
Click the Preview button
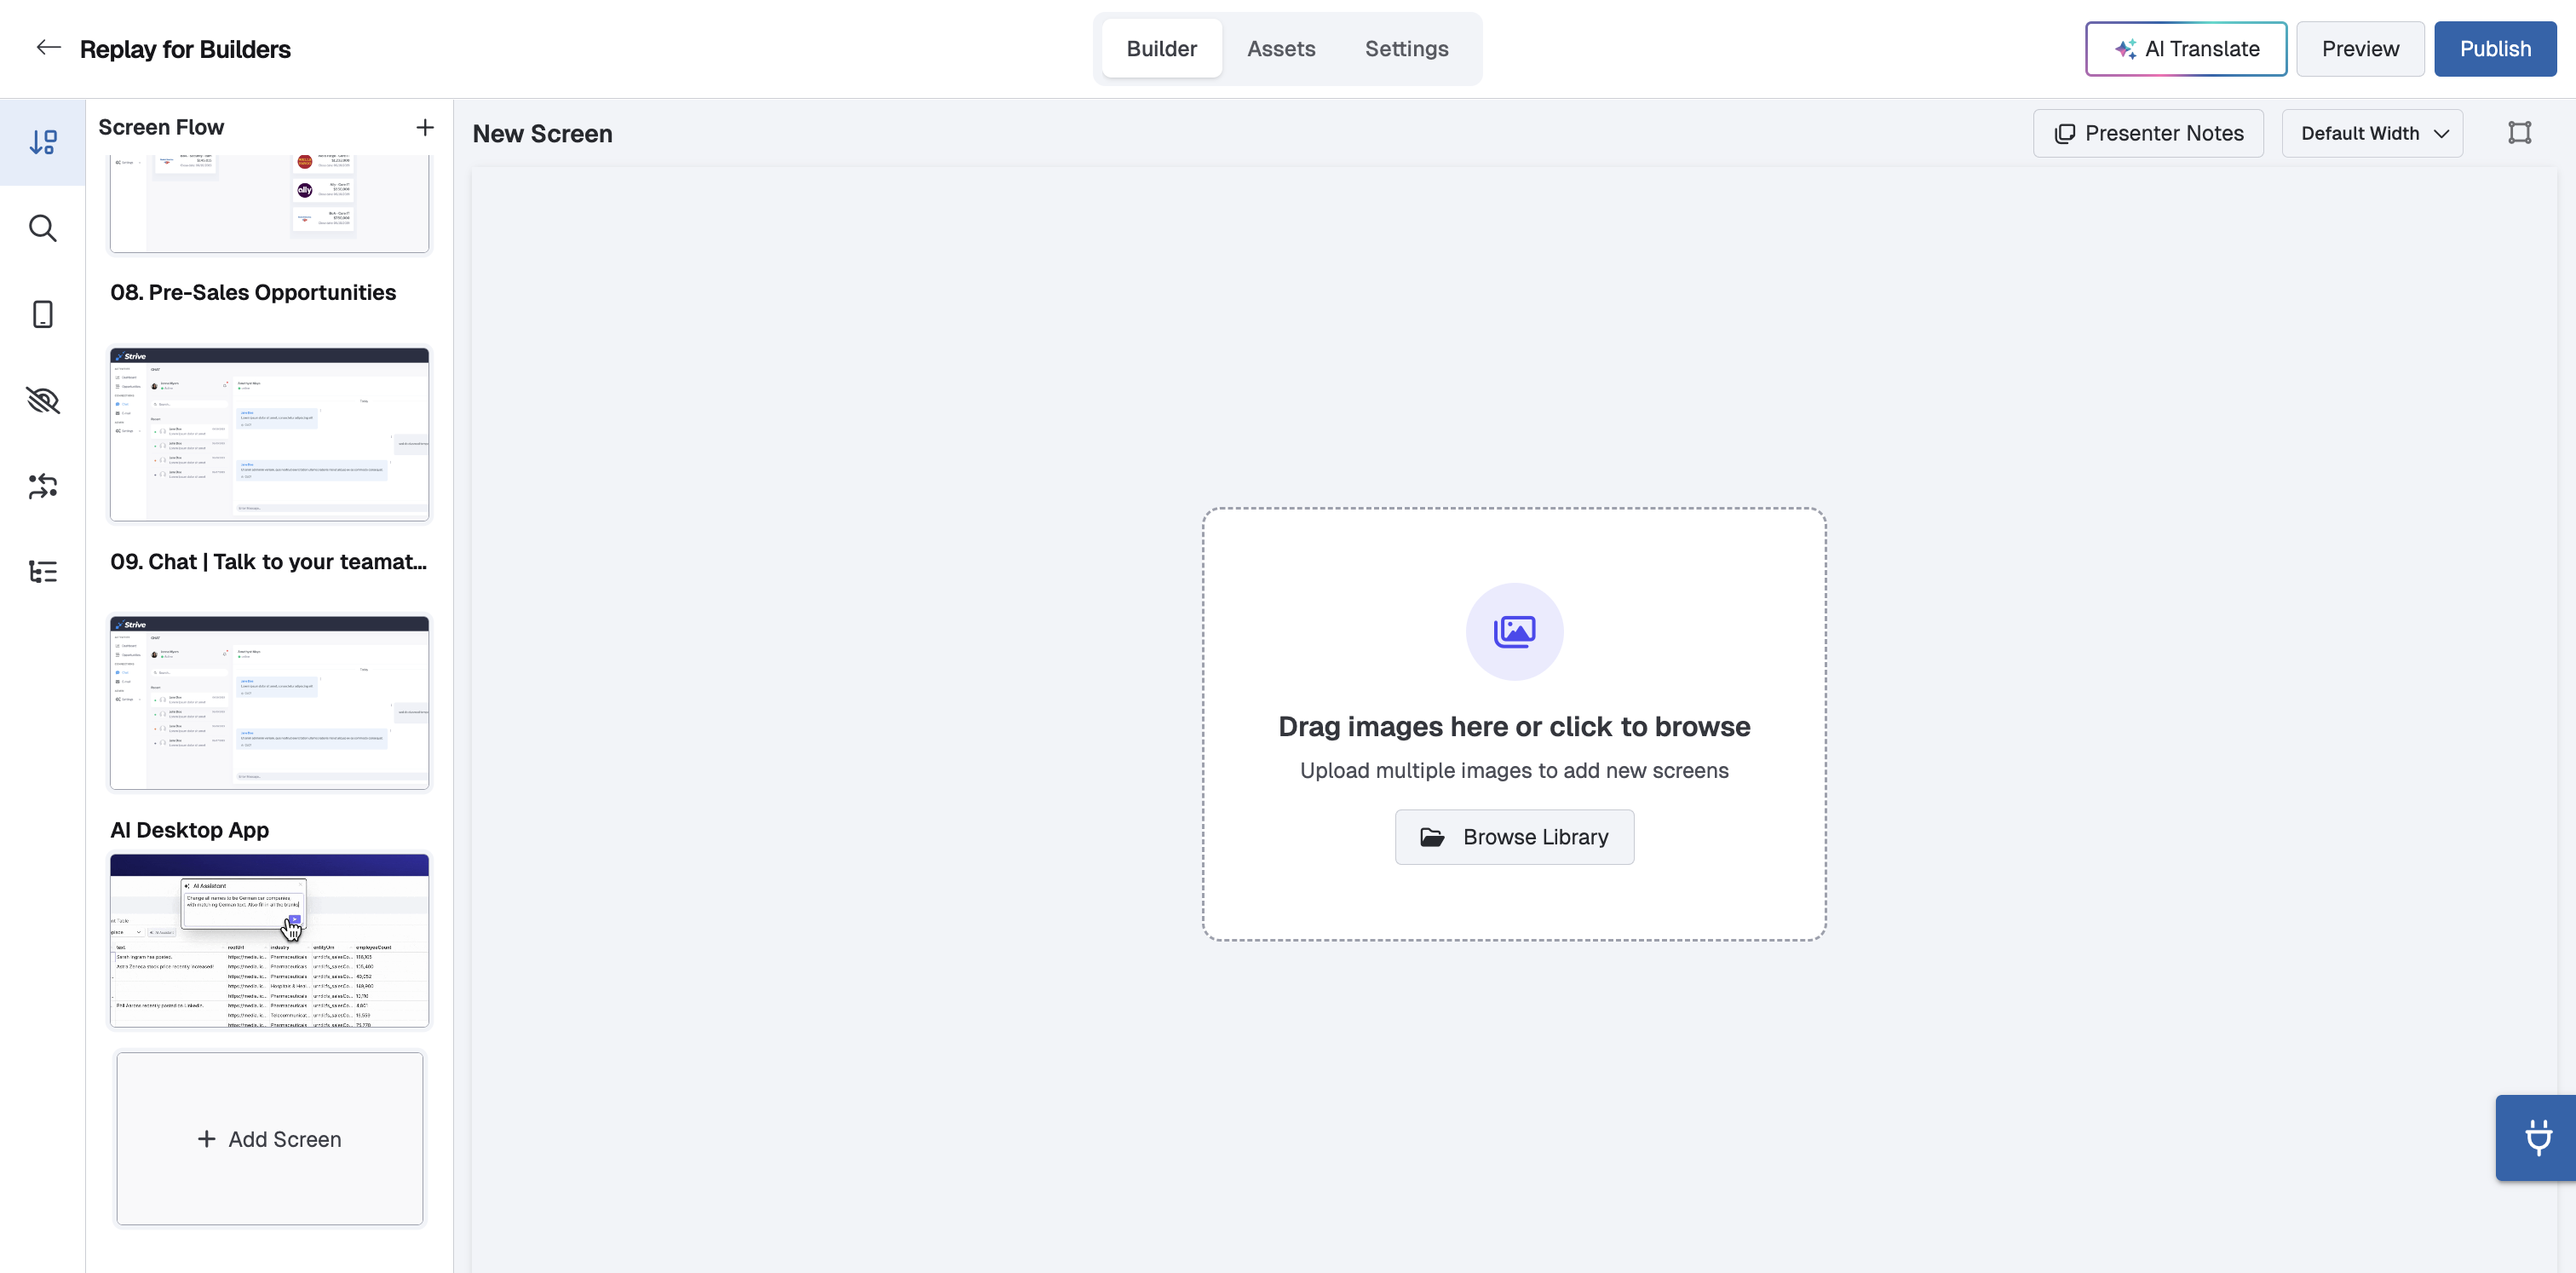[x=2360, y=49]
